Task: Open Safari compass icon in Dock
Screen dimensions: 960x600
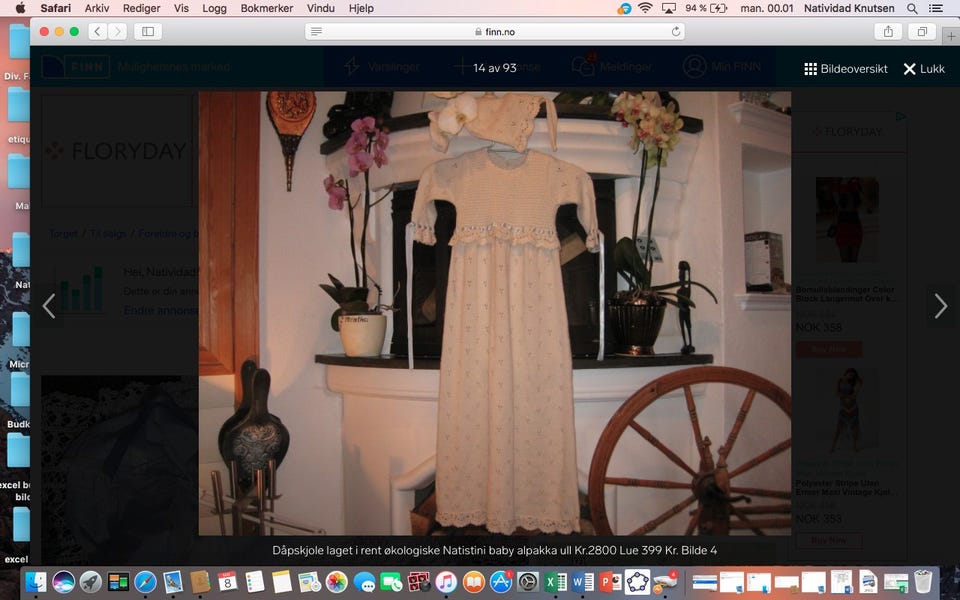Action: 145,582
